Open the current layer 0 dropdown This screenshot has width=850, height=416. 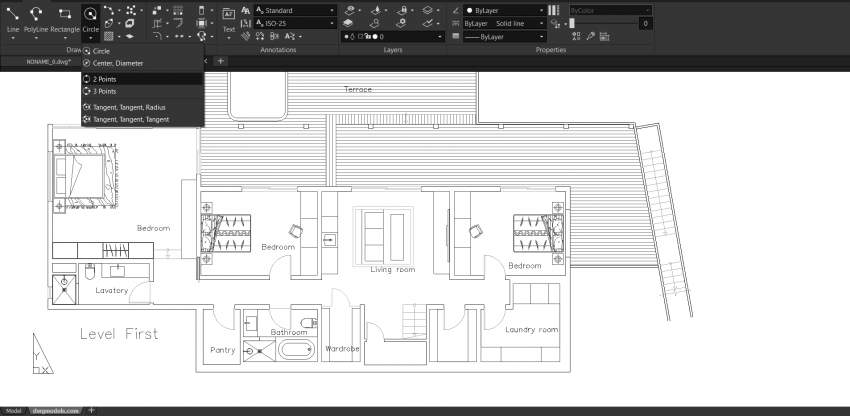click(393, 37)
